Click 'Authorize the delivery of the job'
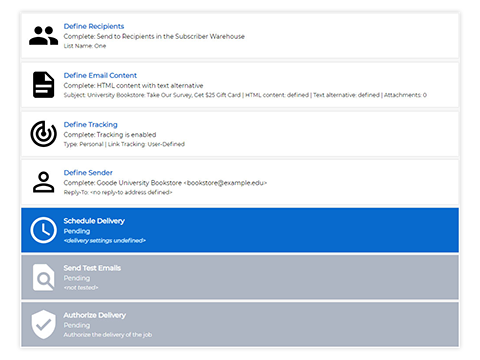The image size is (480, 360). point(108,335)
